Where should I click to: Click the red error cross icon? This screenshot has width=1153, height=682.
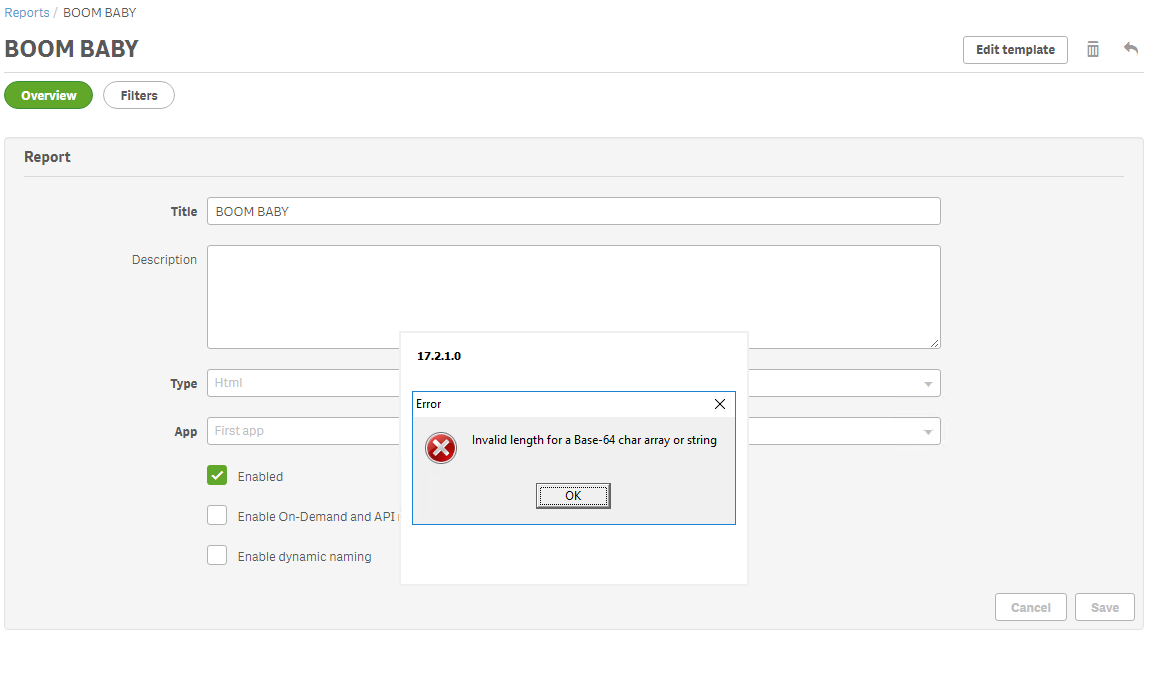point(441,448)
